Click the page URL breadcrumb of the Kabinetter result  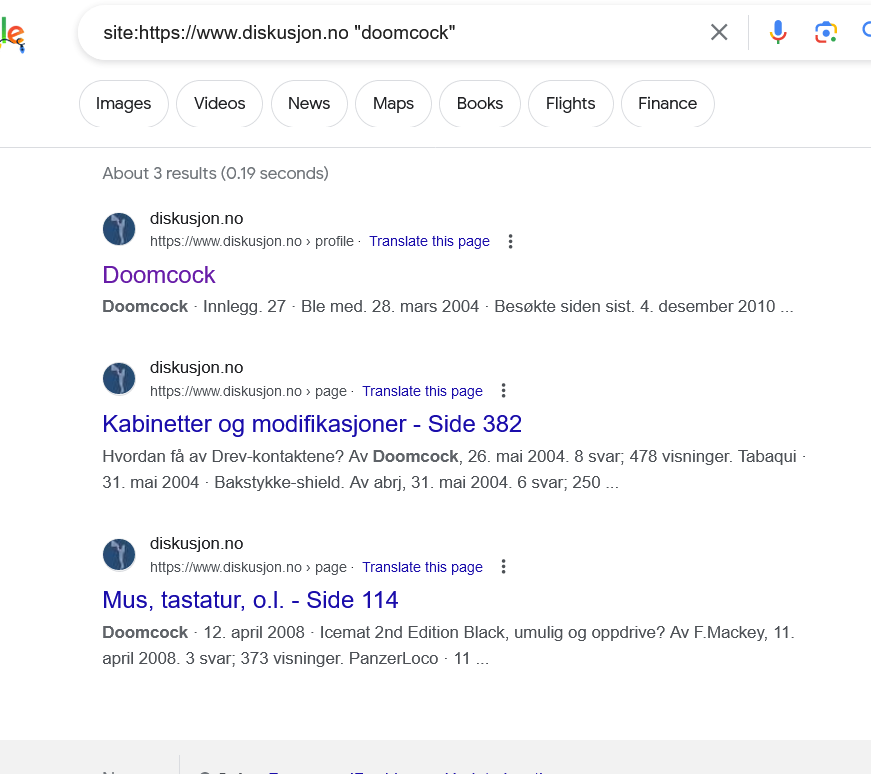point(248,391)
